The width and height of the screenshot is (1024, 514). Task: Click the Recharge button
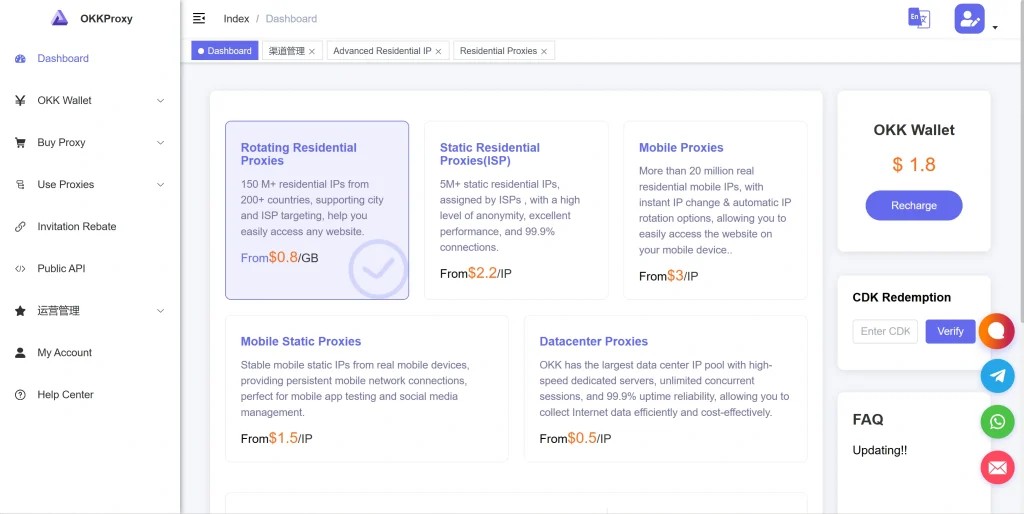[914, 206]
